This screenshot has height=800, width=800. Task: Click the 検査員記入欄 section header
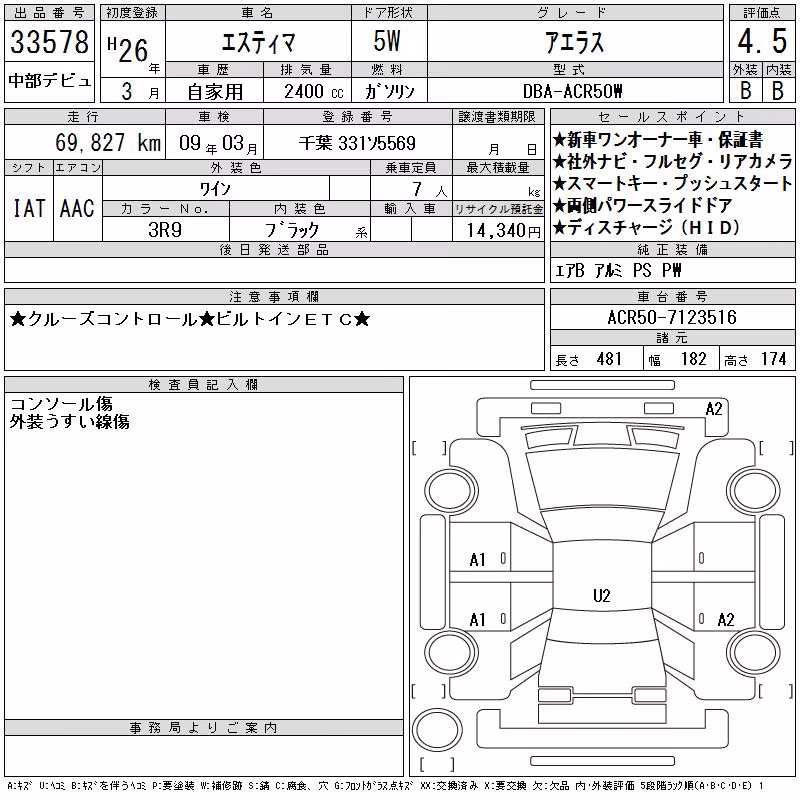pos(203,385)
